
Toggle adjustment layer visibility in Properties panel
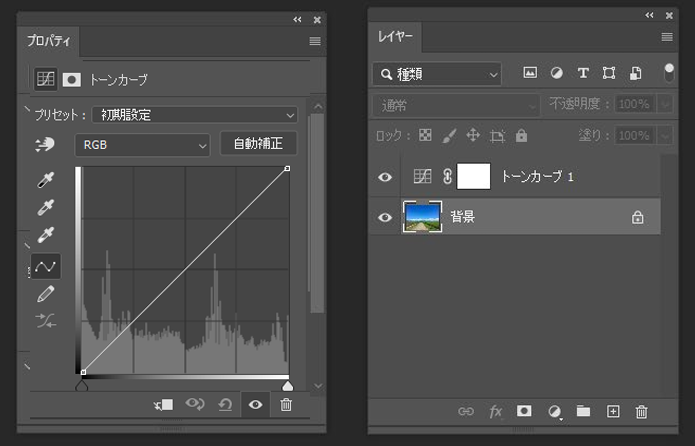click(x=255, y=404)
